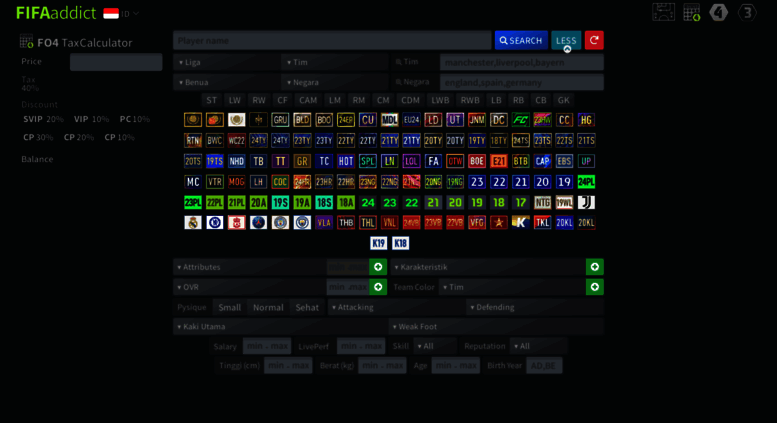Open the OVR dropdown

click(x=249, y=287)
